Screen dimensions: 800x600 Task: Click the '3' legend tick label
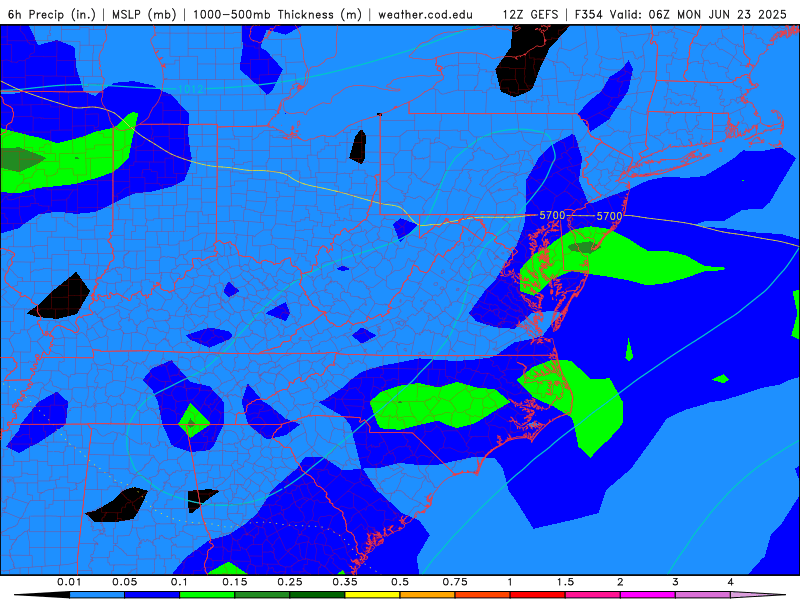(x=676, y=582)
